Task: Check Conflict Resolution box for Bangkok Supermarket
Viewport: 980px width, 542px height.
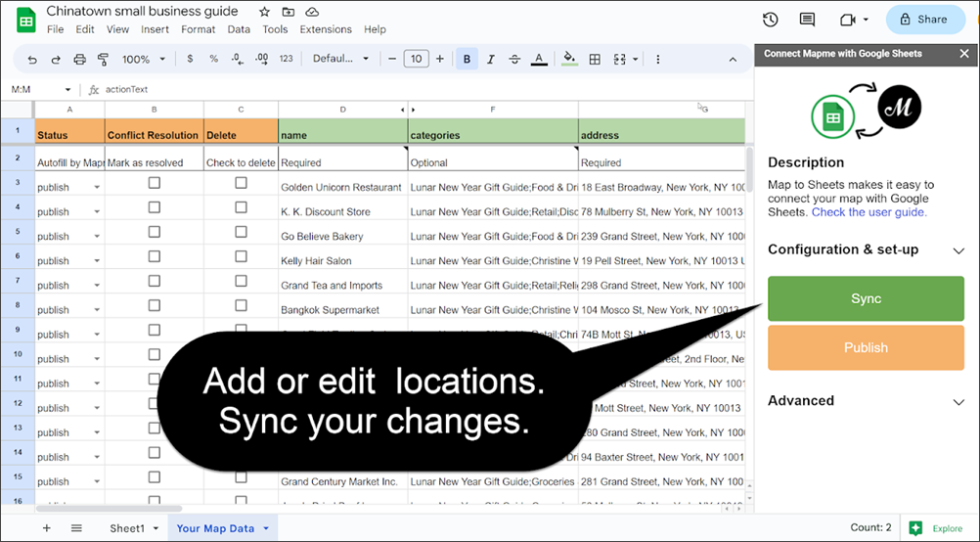Action: click(x=154, y=306)
